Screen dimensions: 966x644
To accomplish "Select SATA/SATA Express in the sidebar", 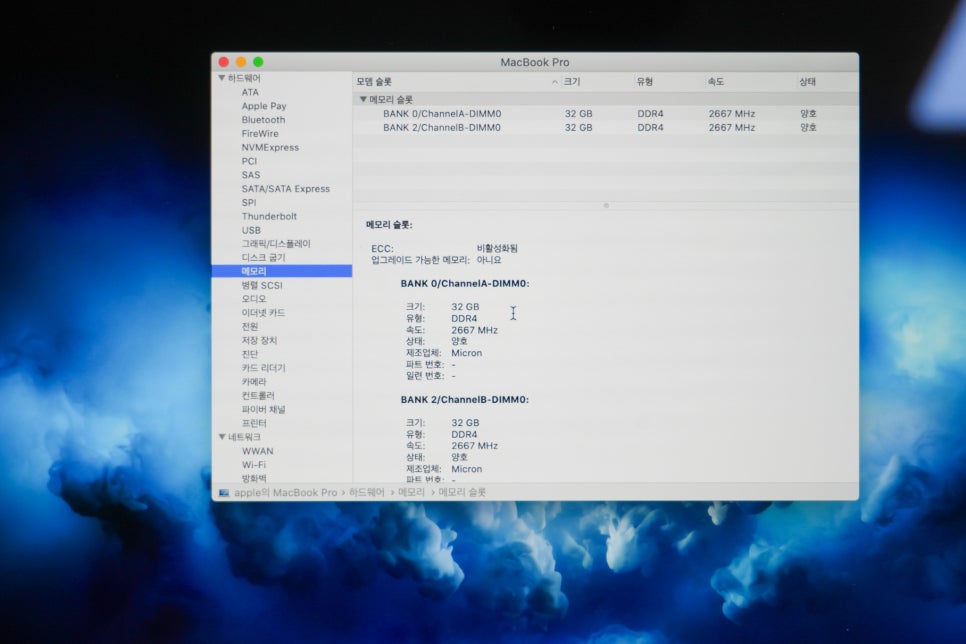I will click(x=285, y=189).
